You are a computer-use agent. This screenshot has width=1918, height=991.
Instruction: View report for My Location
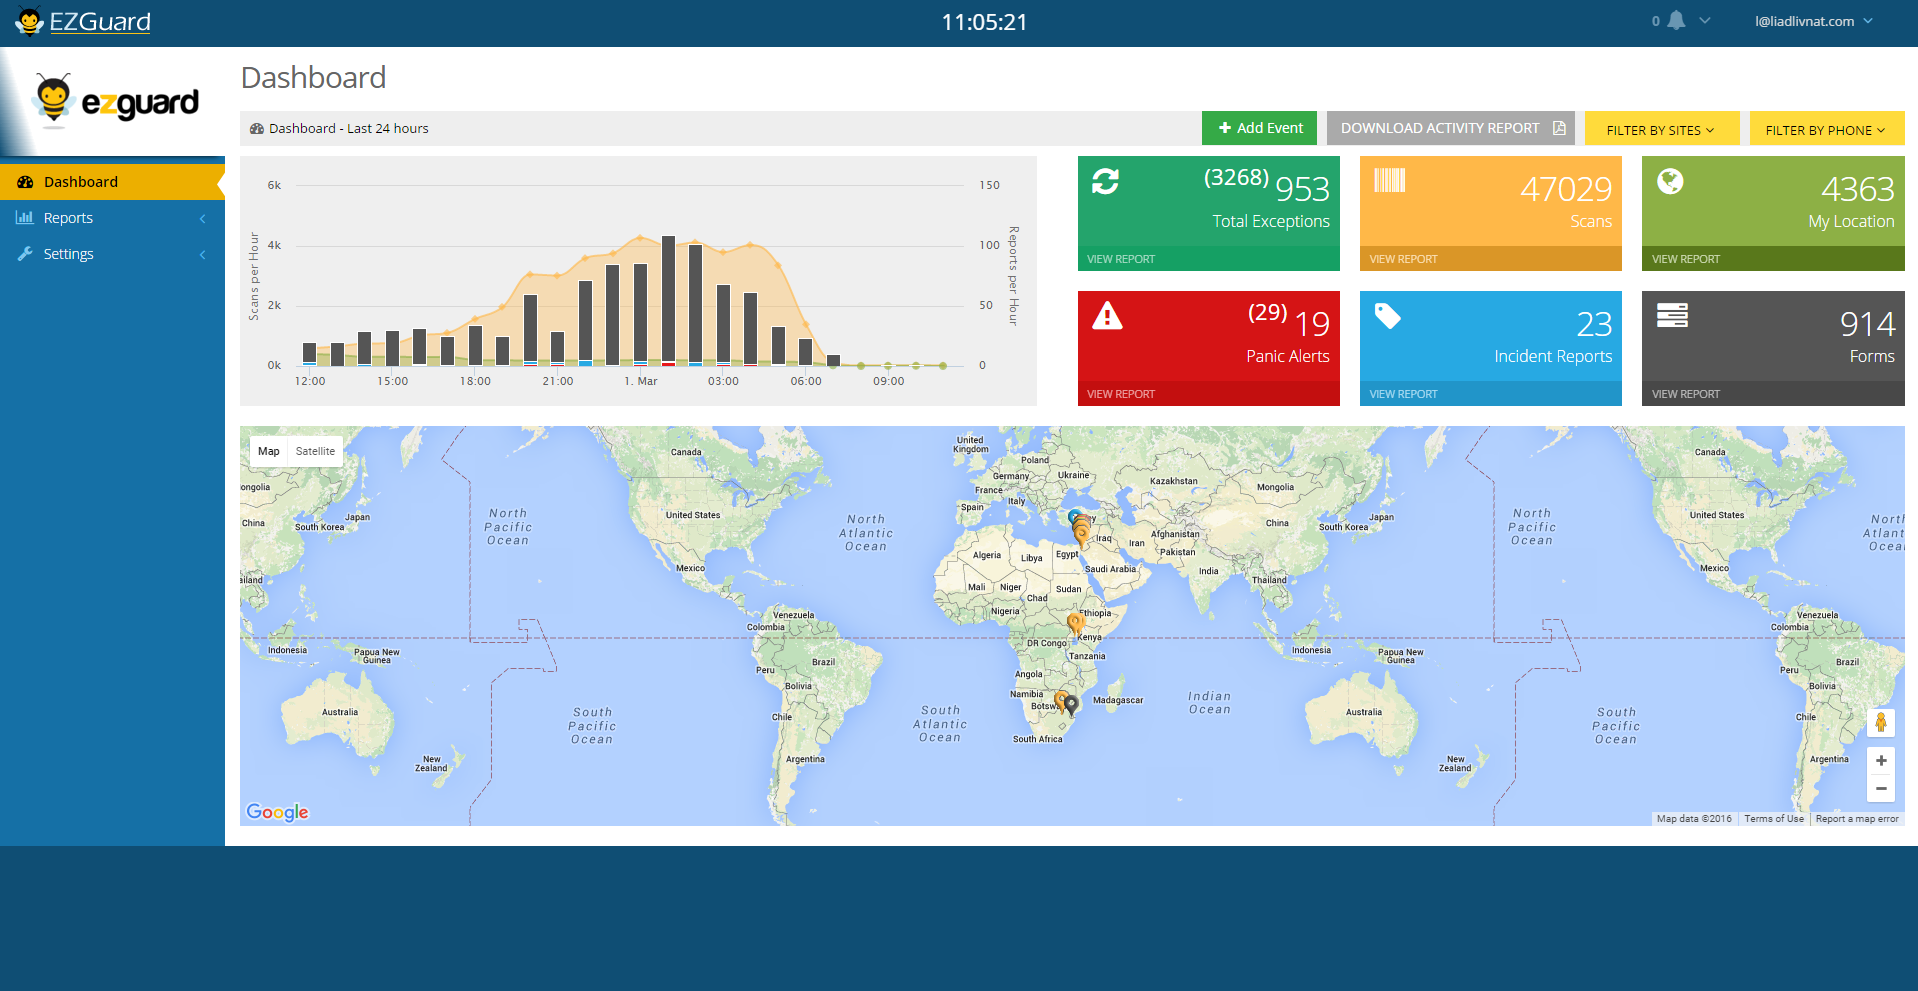(1773, 259)
